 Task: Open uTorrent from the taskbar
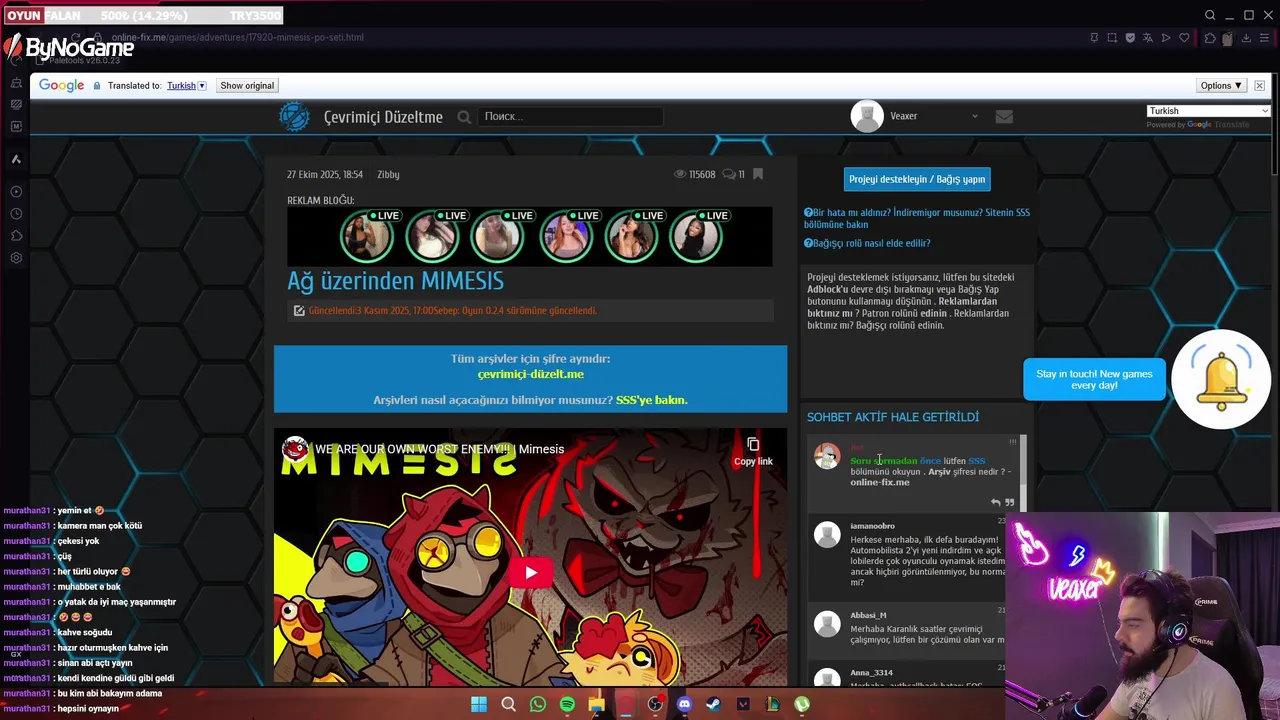click(x=802, y=704)
